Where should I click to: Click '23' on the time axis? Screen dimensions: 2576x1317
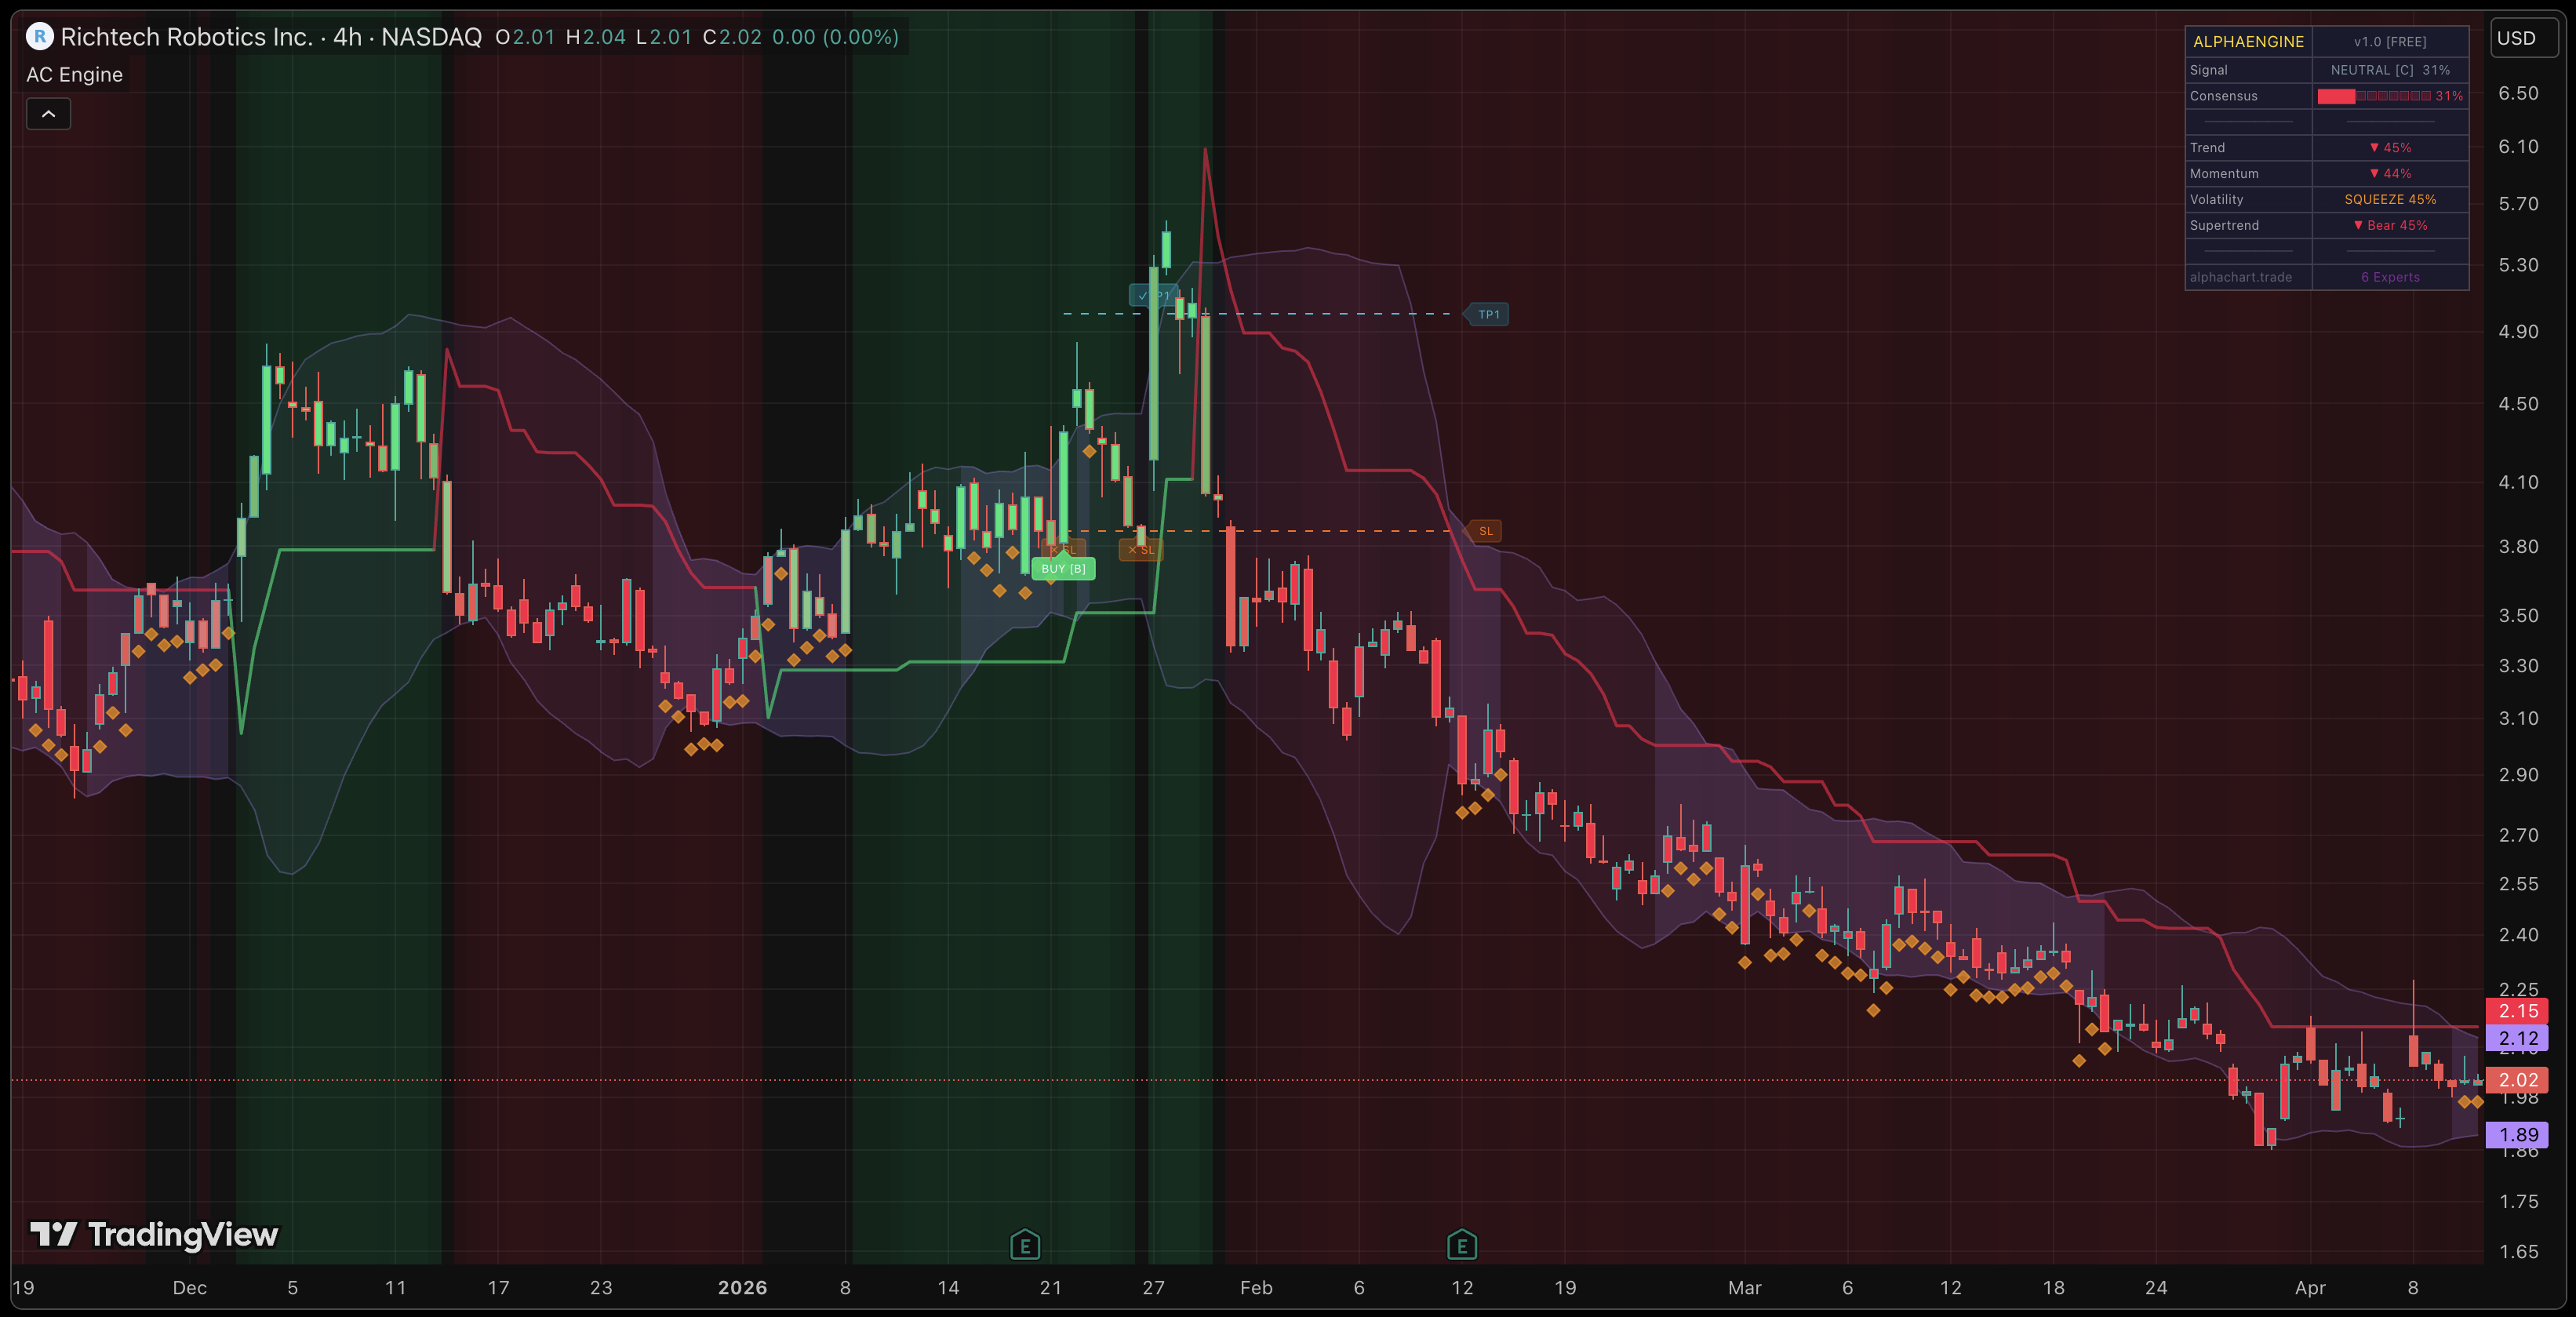pyautogui.click(x=600, y=1288)
